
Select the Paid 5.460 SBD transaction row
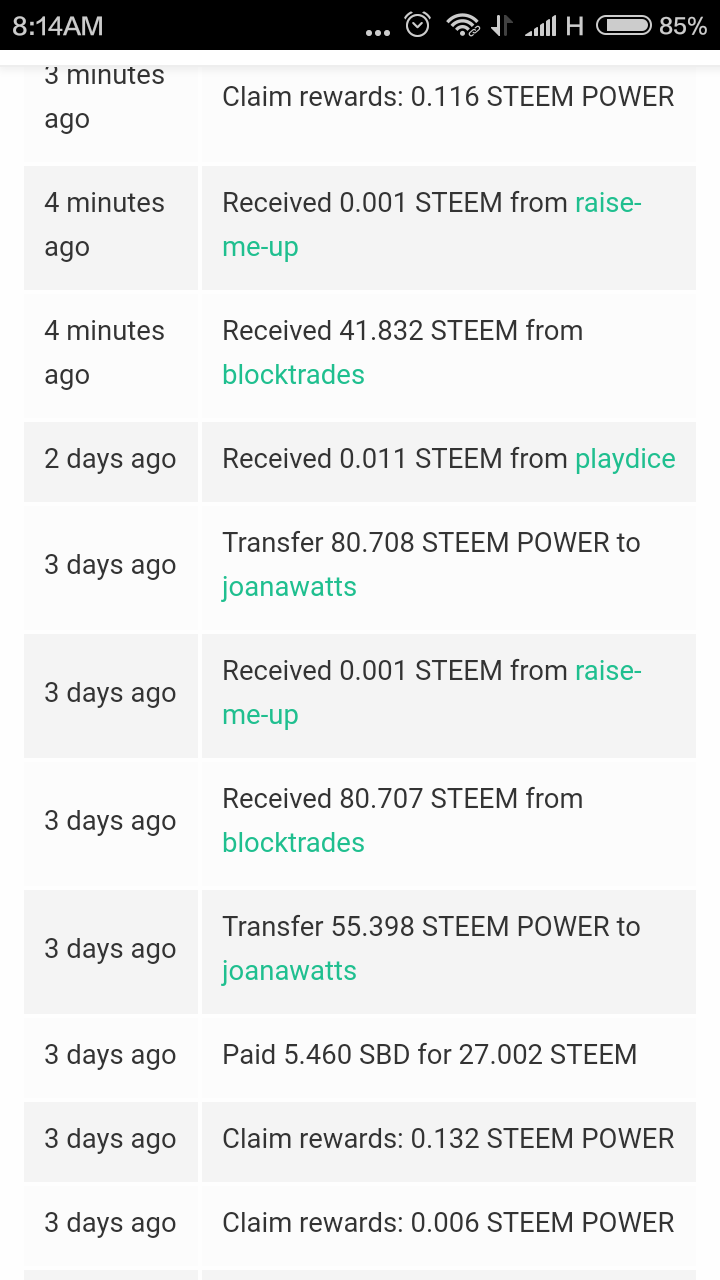429,1055
